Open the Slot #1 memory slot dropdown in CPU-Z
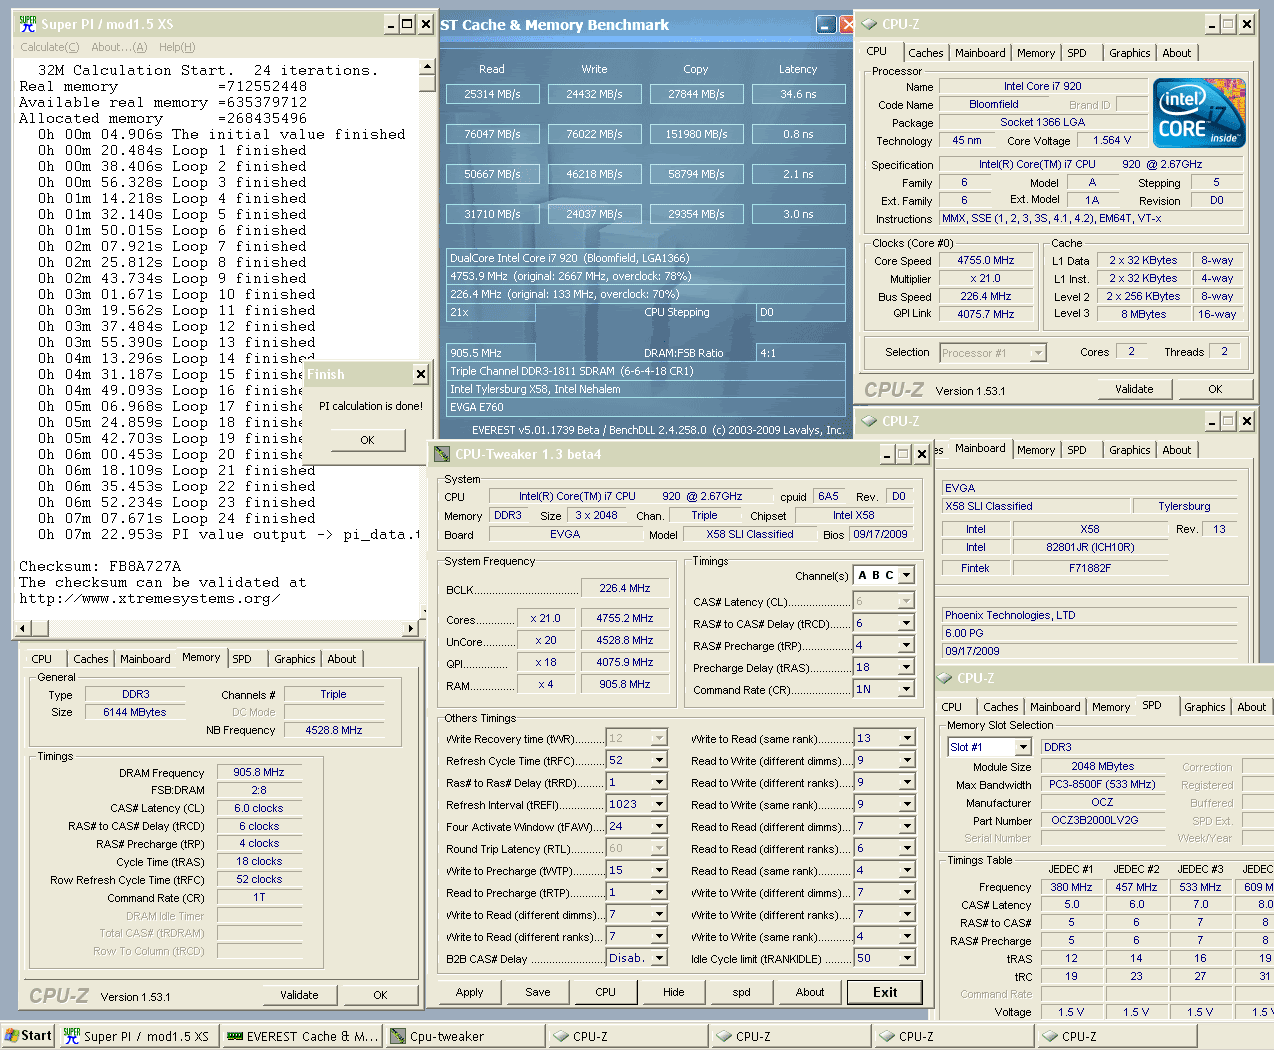The image size is (1274, 1050). click(1022, 747)
